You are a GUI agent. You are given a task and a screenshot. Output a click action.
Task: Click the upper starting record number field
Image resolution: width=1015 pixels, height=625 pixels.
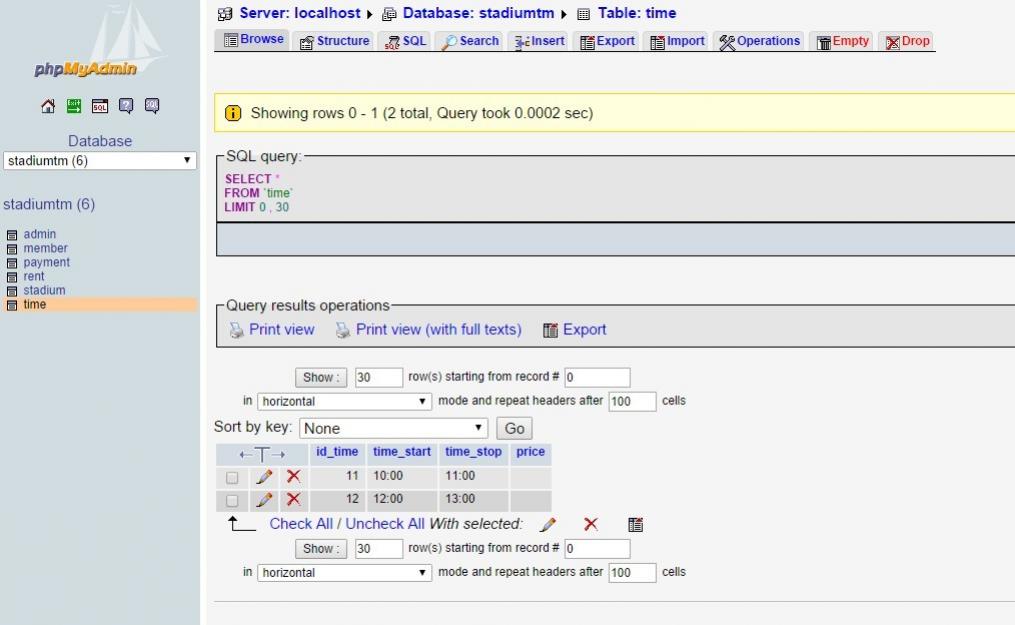(597, 377)
